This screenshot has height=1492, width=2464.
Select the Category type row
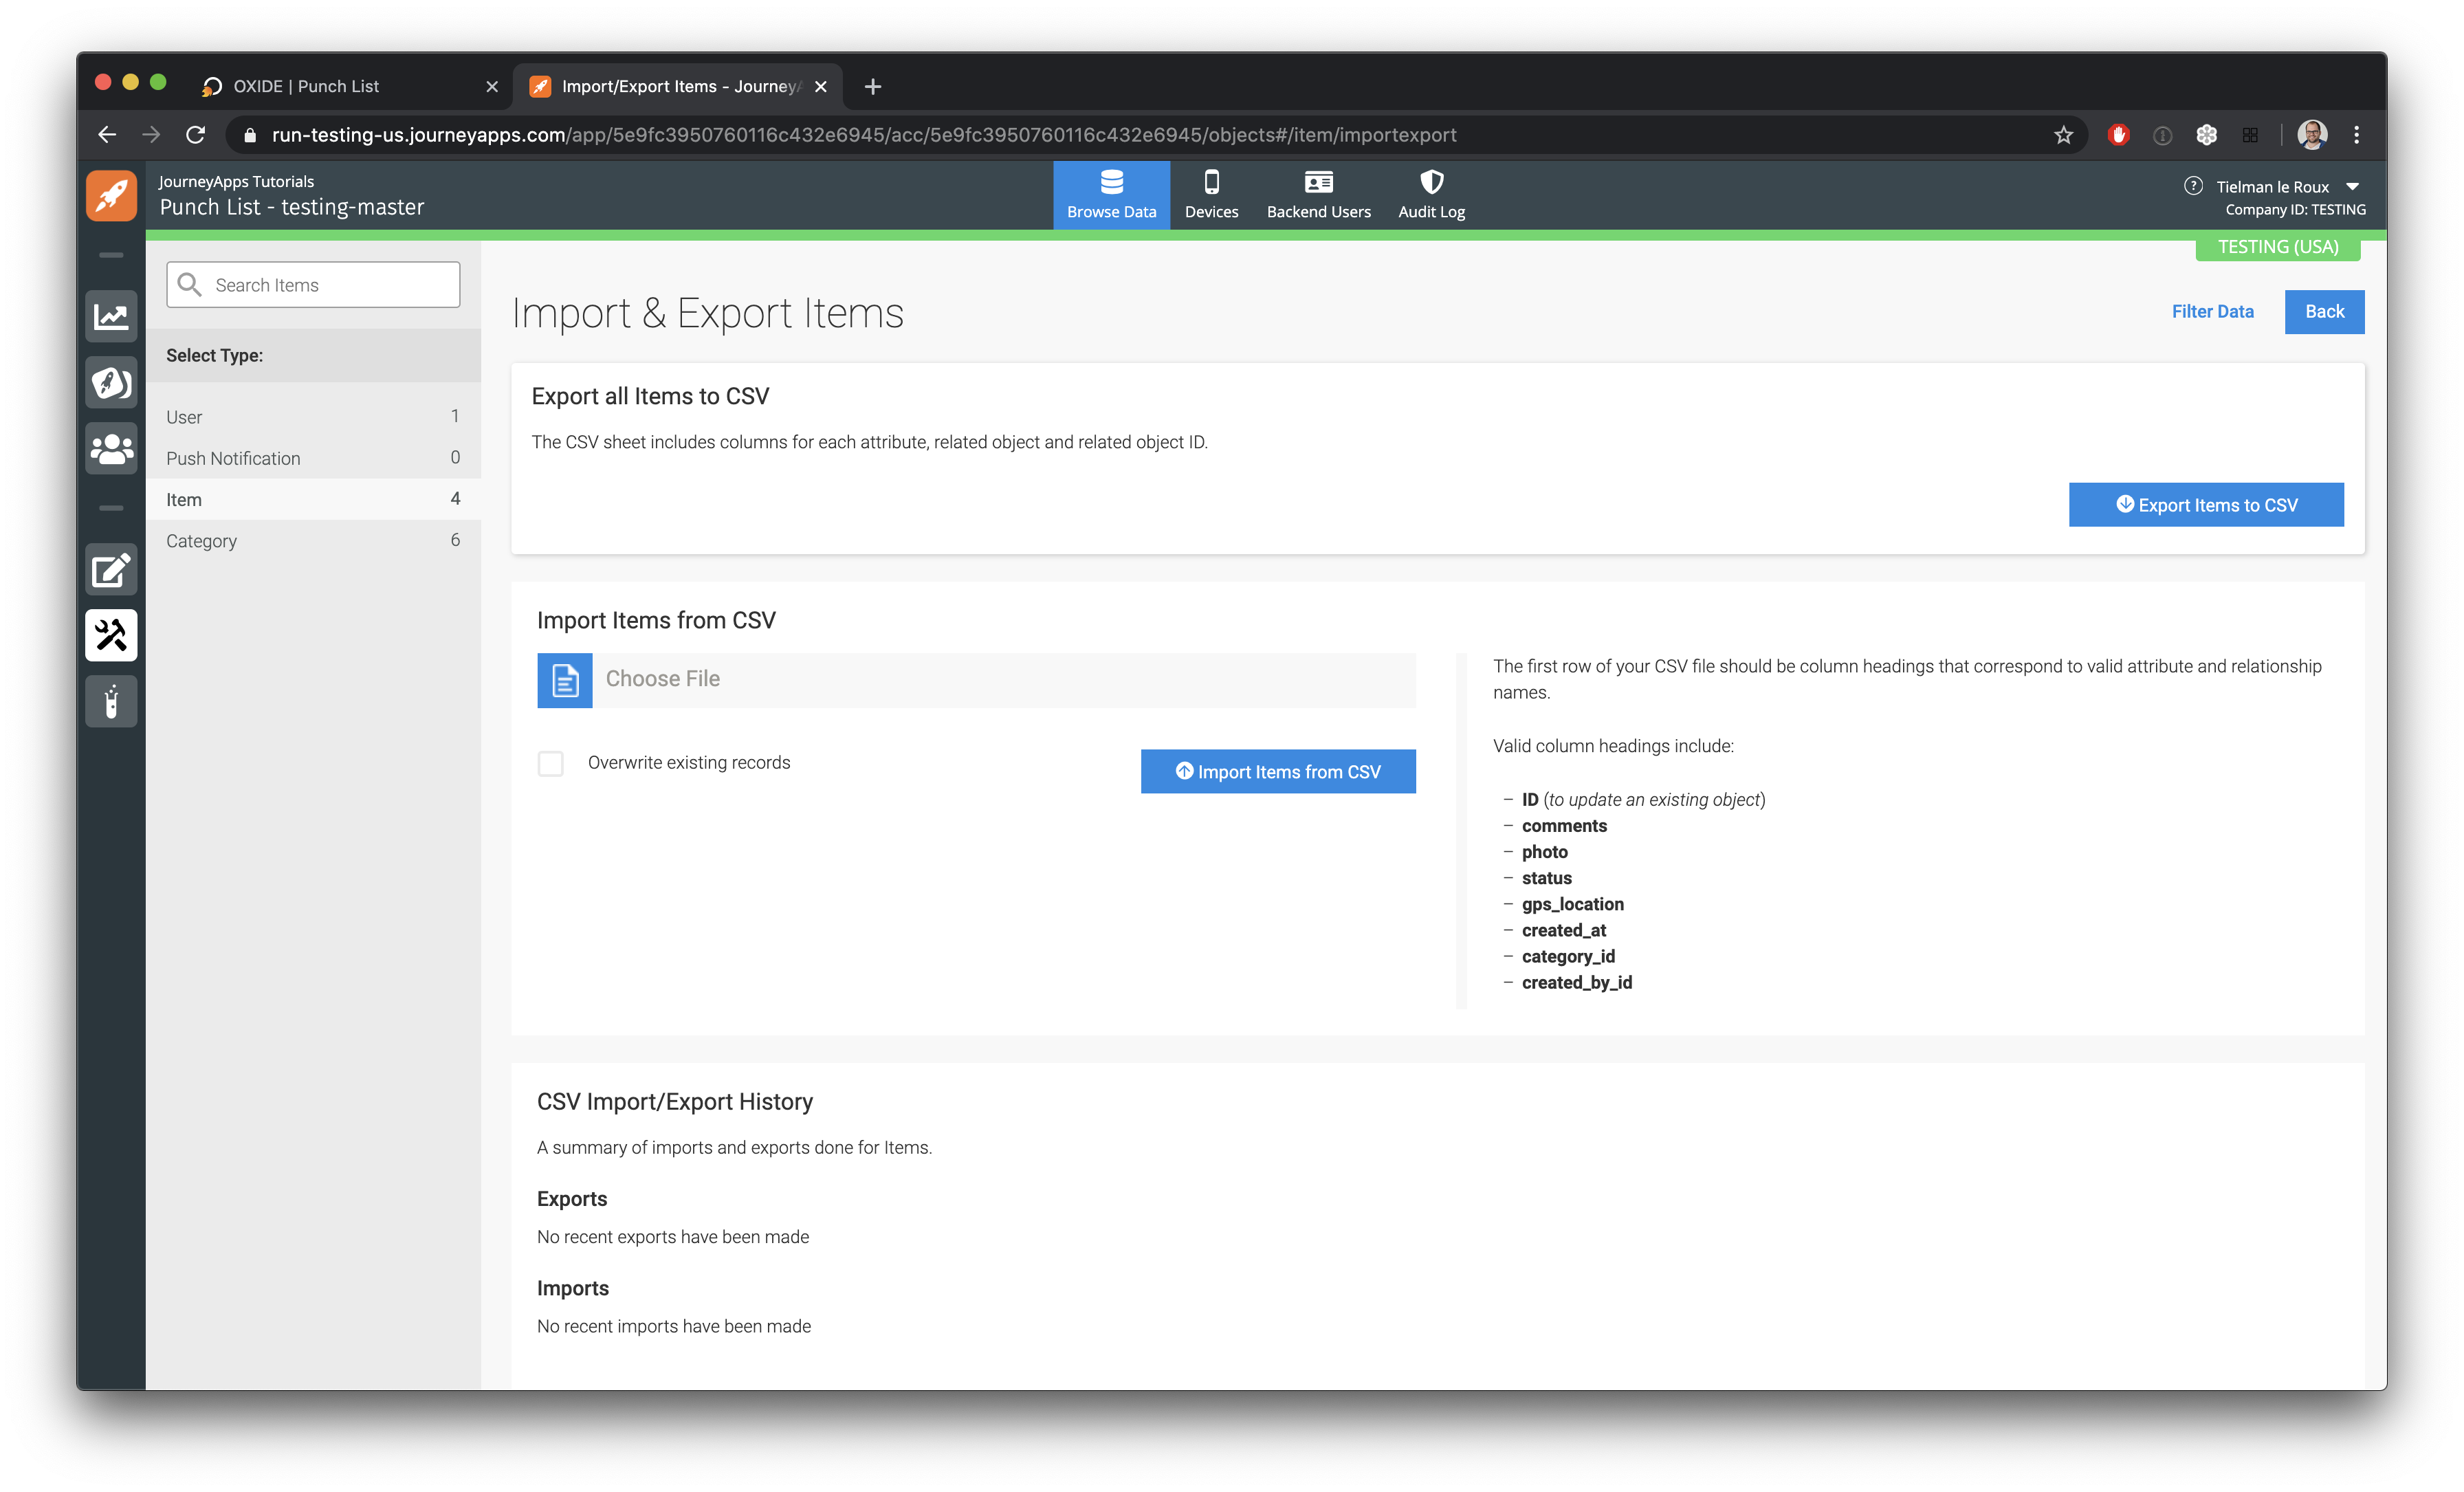(x=313, y=540)
